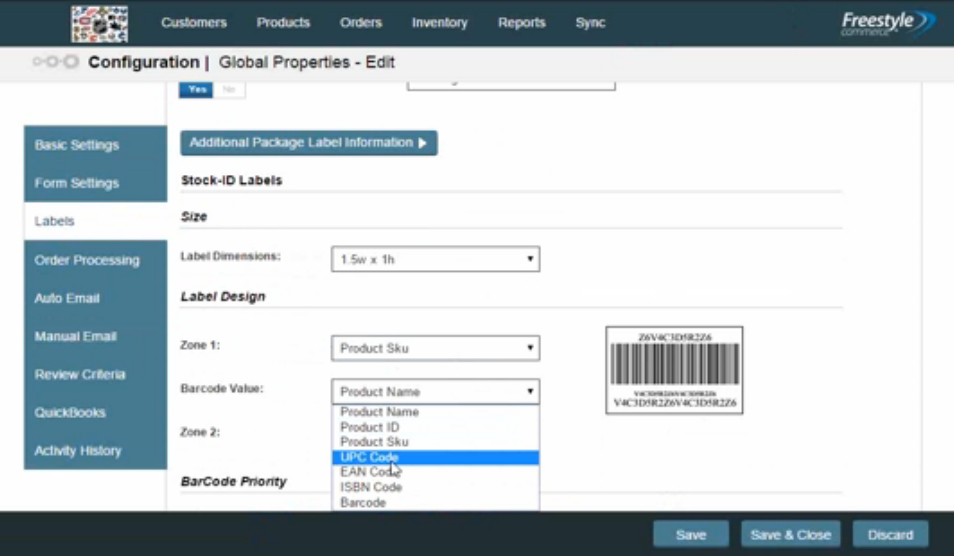Click the Save button
This screenshot has height=556, width=954.
691,535
